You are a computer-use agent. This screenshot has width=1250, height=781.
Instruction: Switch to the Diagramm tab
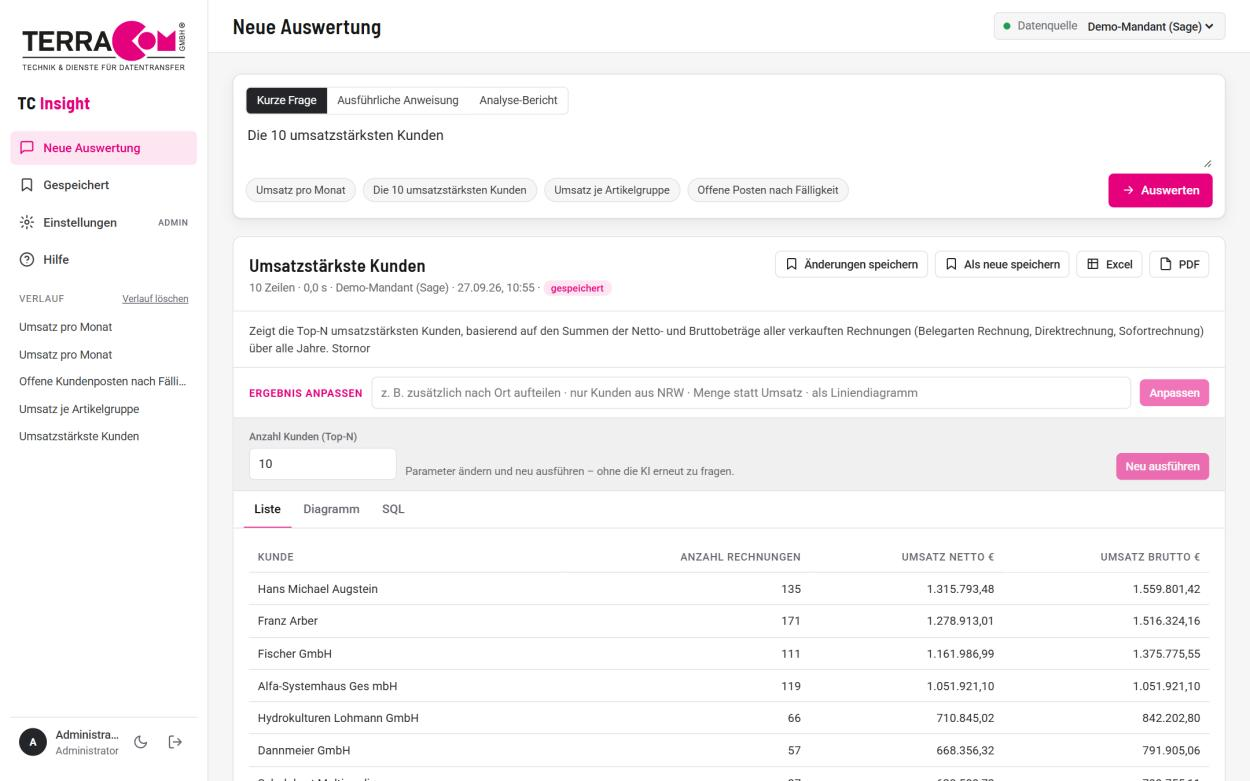pyautogui.click(x=331, y=509)
